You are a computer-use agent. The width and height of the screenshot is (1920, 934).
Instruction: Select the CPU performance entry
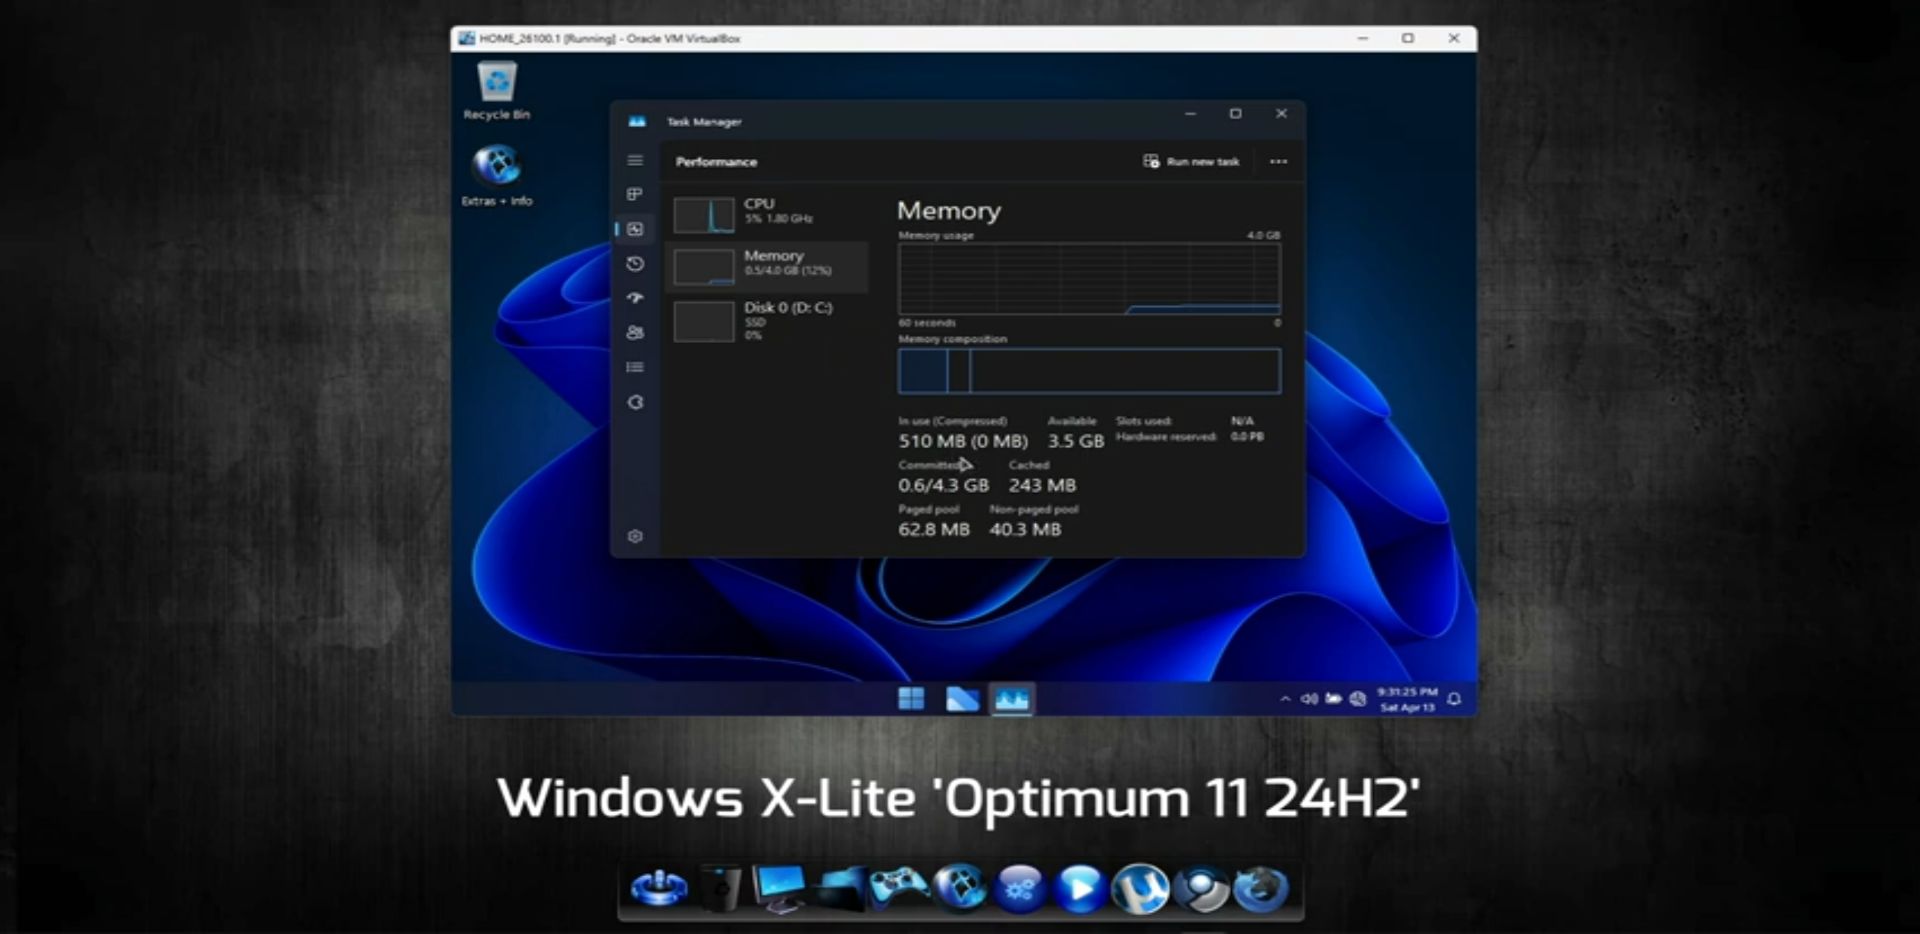[x=768, y=213]
